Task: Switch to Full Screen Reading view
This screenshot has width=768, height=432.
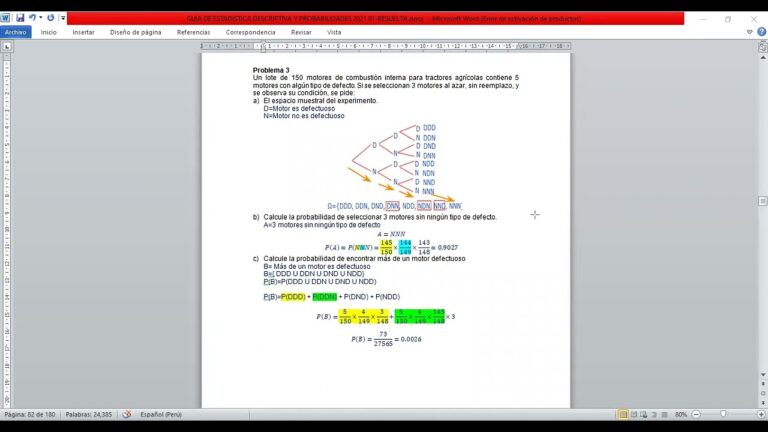Action: tap(634, 414)
